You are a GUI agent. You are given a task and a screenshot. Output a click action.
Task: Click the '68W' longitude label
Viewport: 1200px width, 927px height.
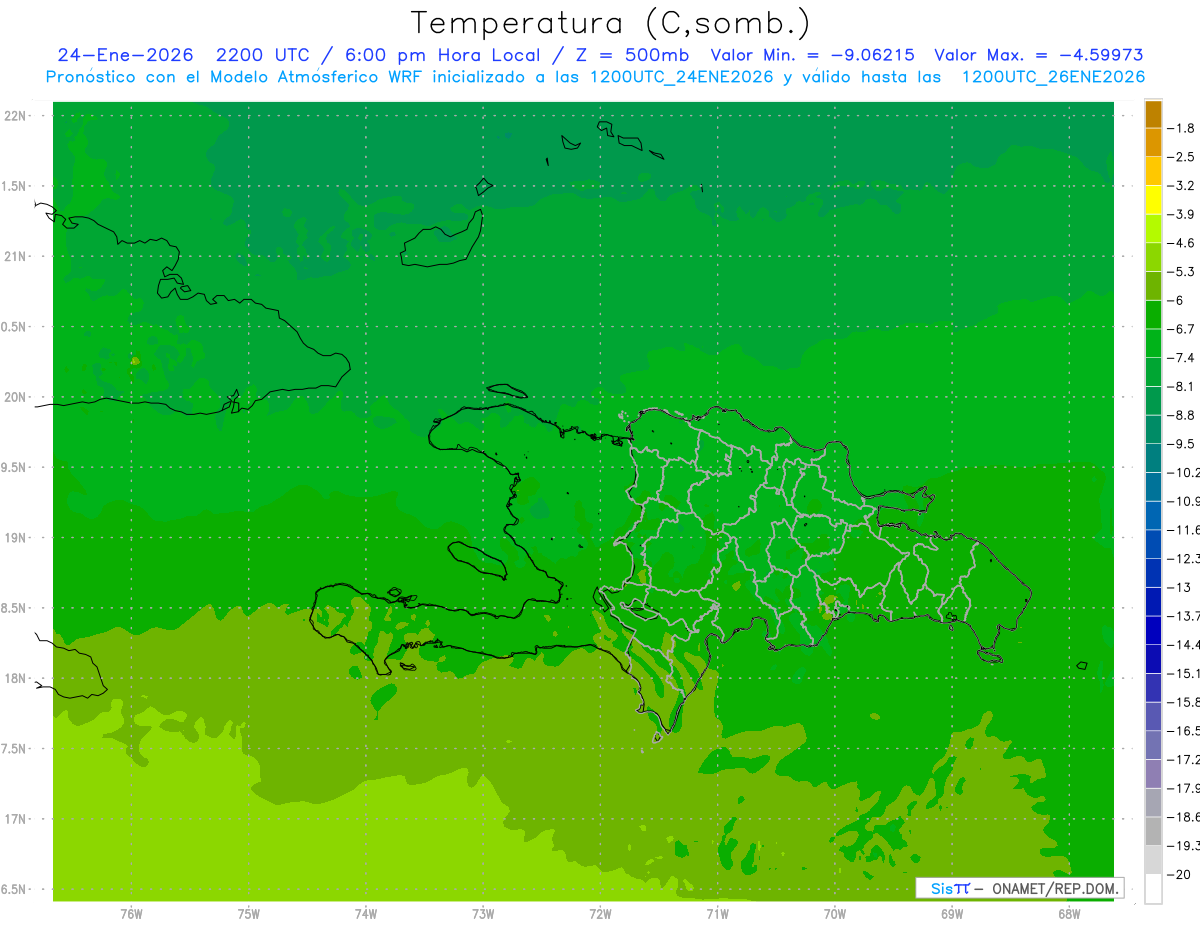[x=1069, y=914]
